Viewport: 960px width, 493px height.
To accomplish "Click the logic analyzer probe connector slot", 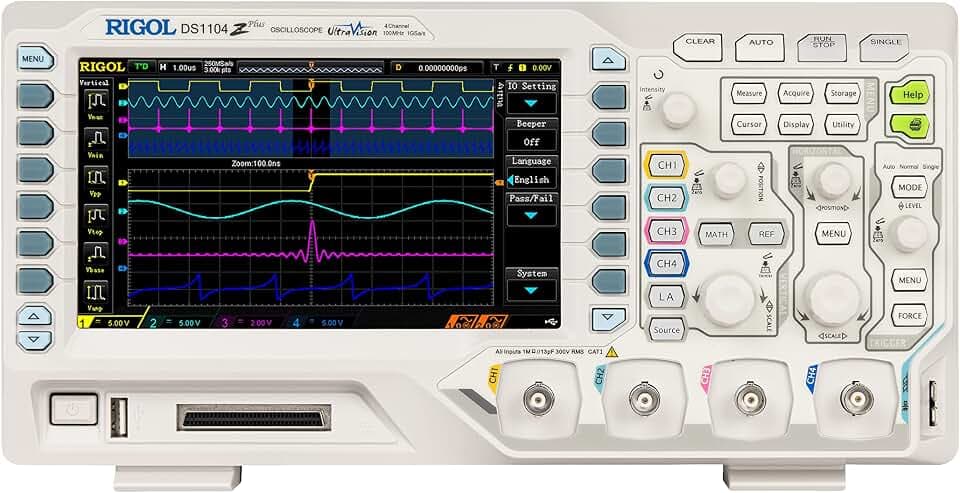I will [x=253, y=417].
